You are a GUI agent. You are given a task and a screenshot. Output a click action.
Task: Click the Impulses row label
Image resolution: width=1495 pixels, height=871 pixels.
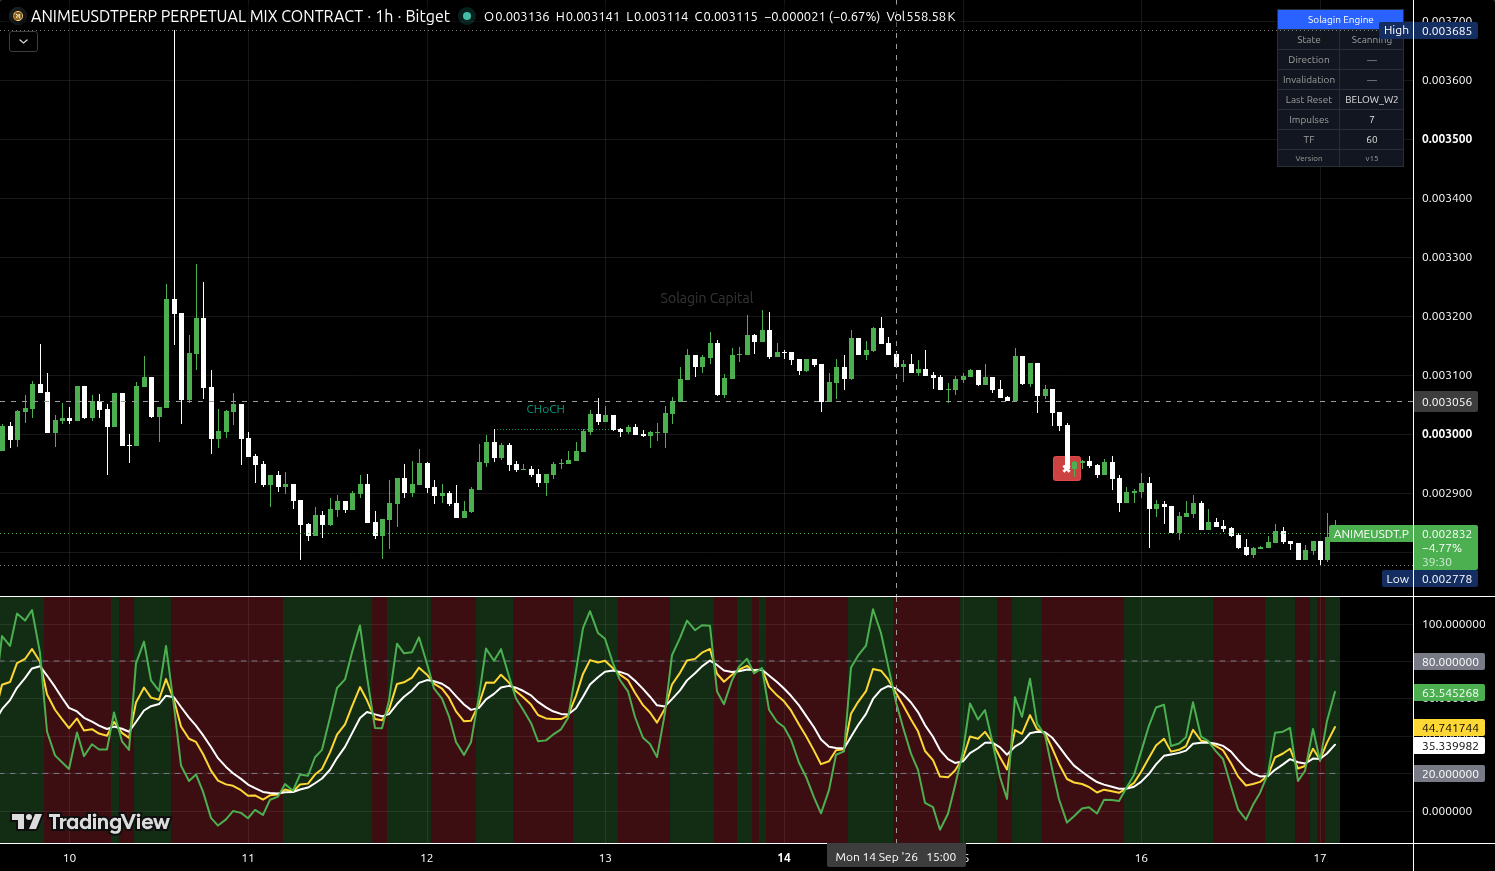tap(1308, 120)
